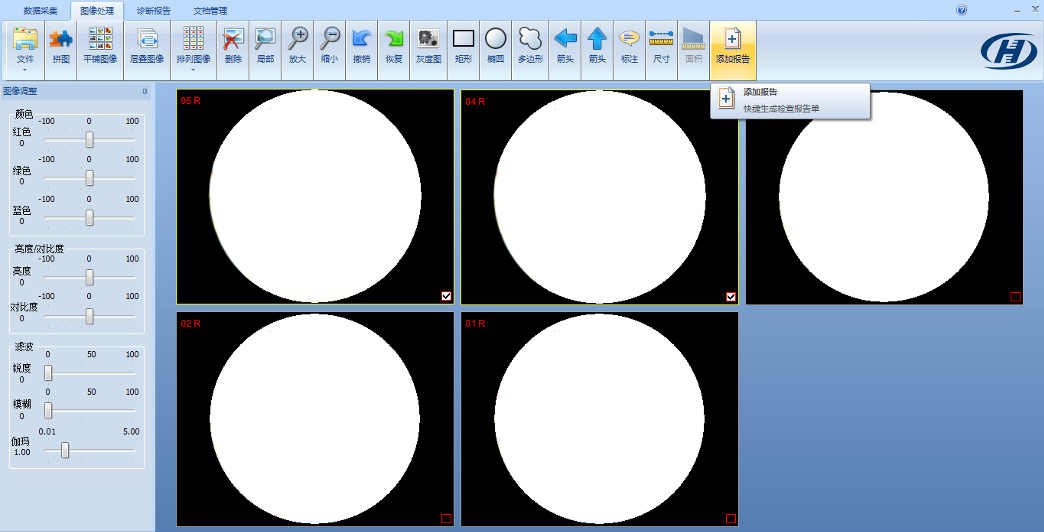Open the 文件 (File) dropdown menu
Image resolution: width=1044 pixels, height=532 pixels.
point(25,51)
